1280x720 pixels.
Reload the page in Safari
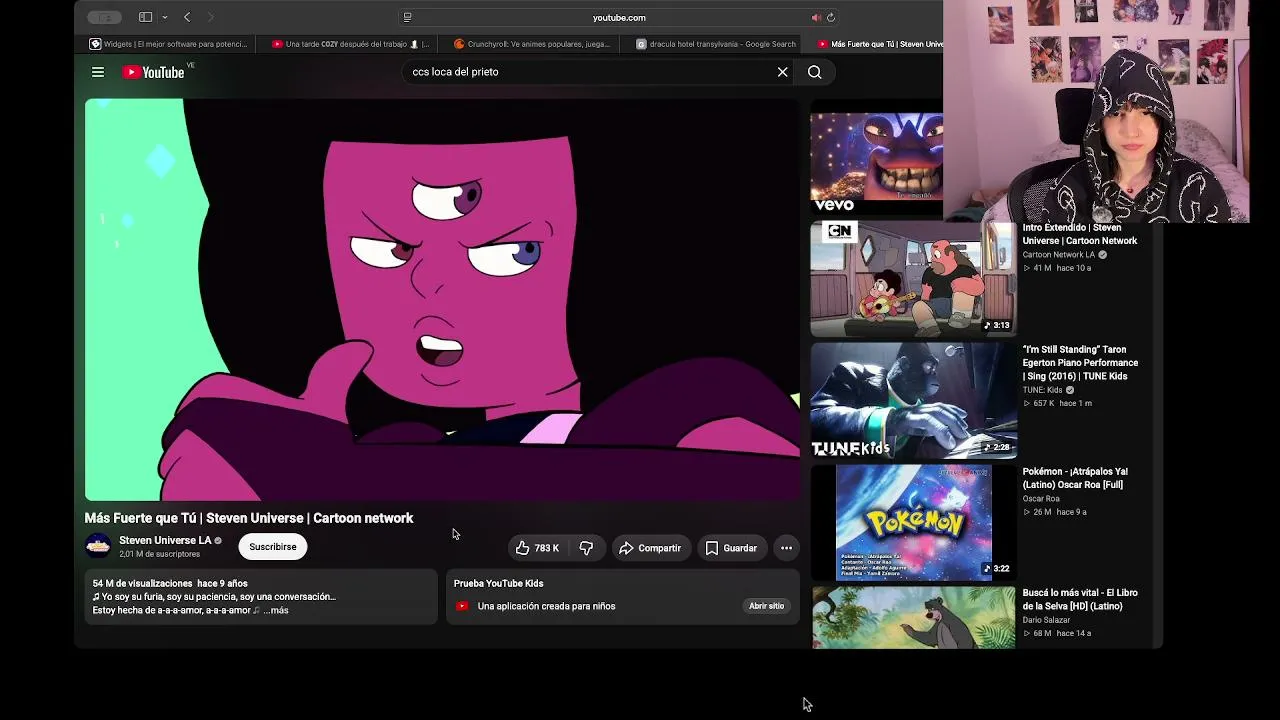tap(831, 17)
